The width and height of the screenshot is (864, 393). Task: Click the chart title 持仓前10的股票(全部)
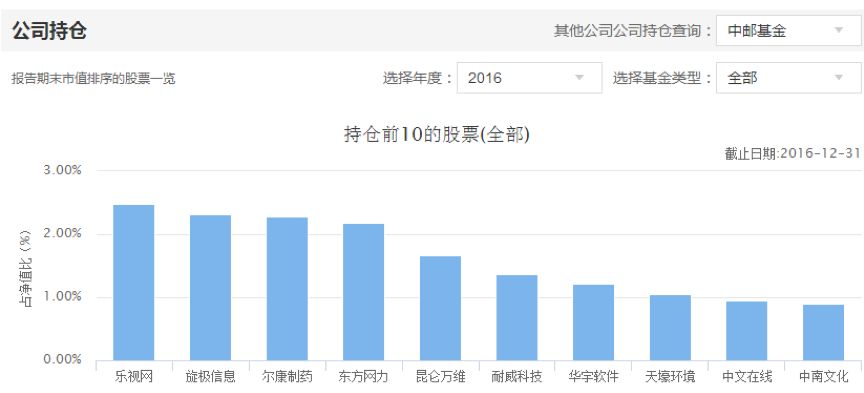(x=436, y=134)
